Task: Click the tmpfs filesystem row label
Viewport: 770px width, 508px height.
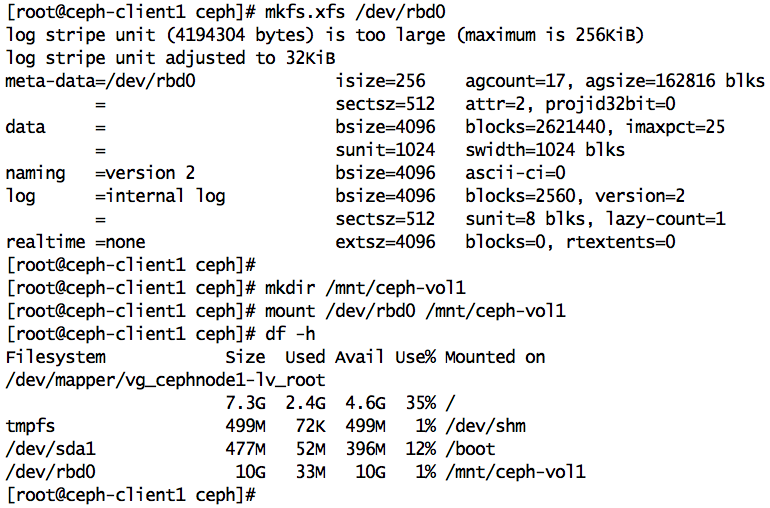Action: 30,426
